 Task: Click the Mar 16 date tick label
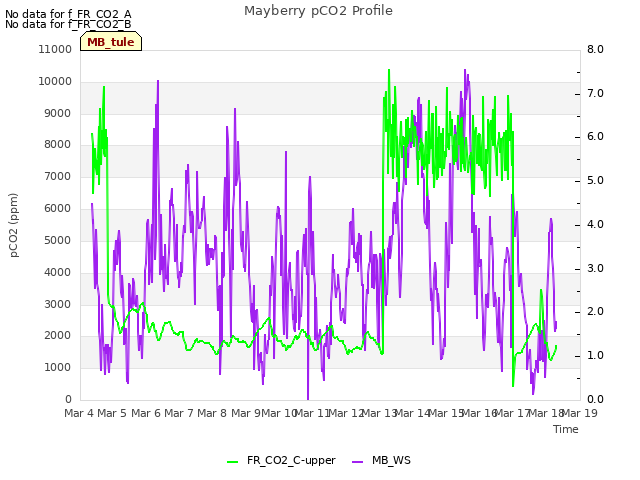(x=480, y=413)
